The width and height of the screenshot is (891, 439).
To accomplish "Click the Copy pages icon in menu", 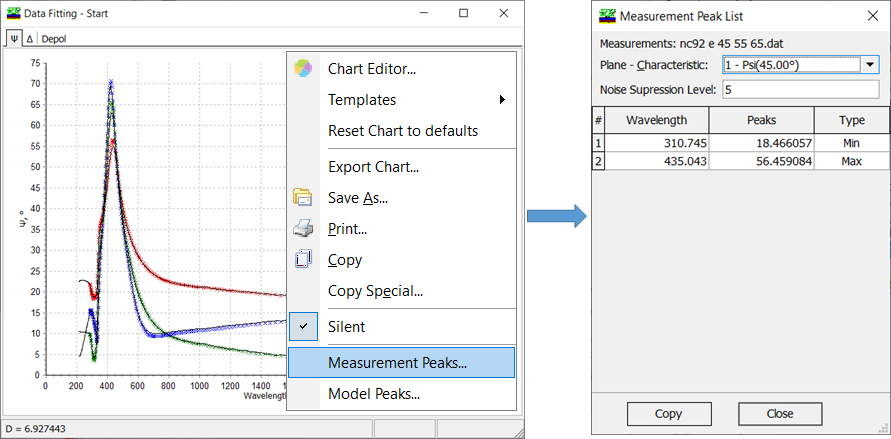I will (303, 260).
